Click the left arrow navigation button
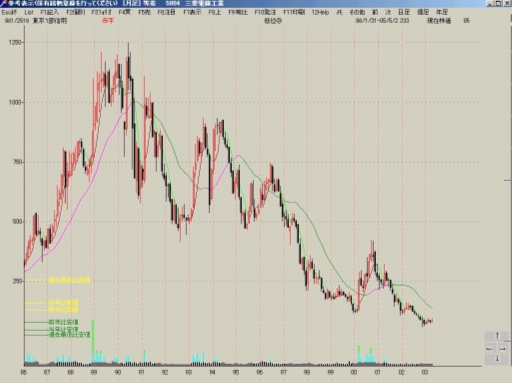Viewport: 512px width, 383px height. point(490,349)
